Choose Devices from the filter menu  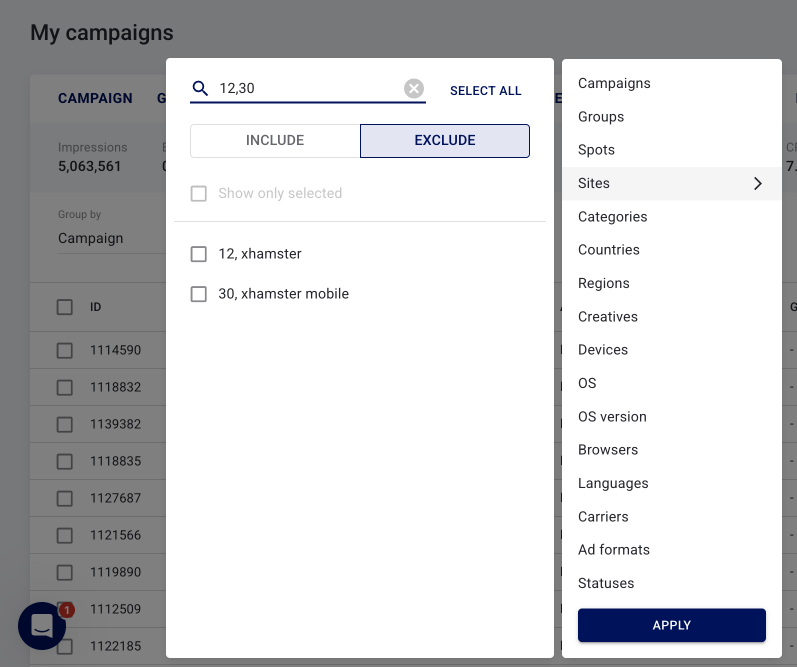(602, 350)
